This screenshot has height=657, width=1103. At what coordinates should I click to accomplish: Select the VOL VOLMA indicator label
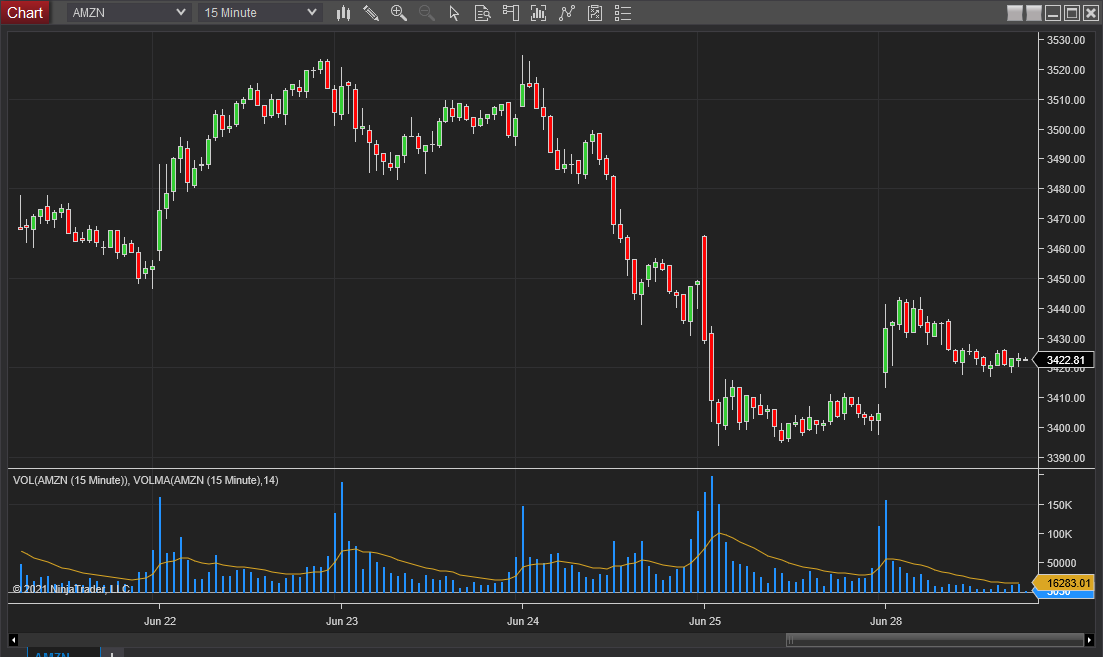(146, 480)
